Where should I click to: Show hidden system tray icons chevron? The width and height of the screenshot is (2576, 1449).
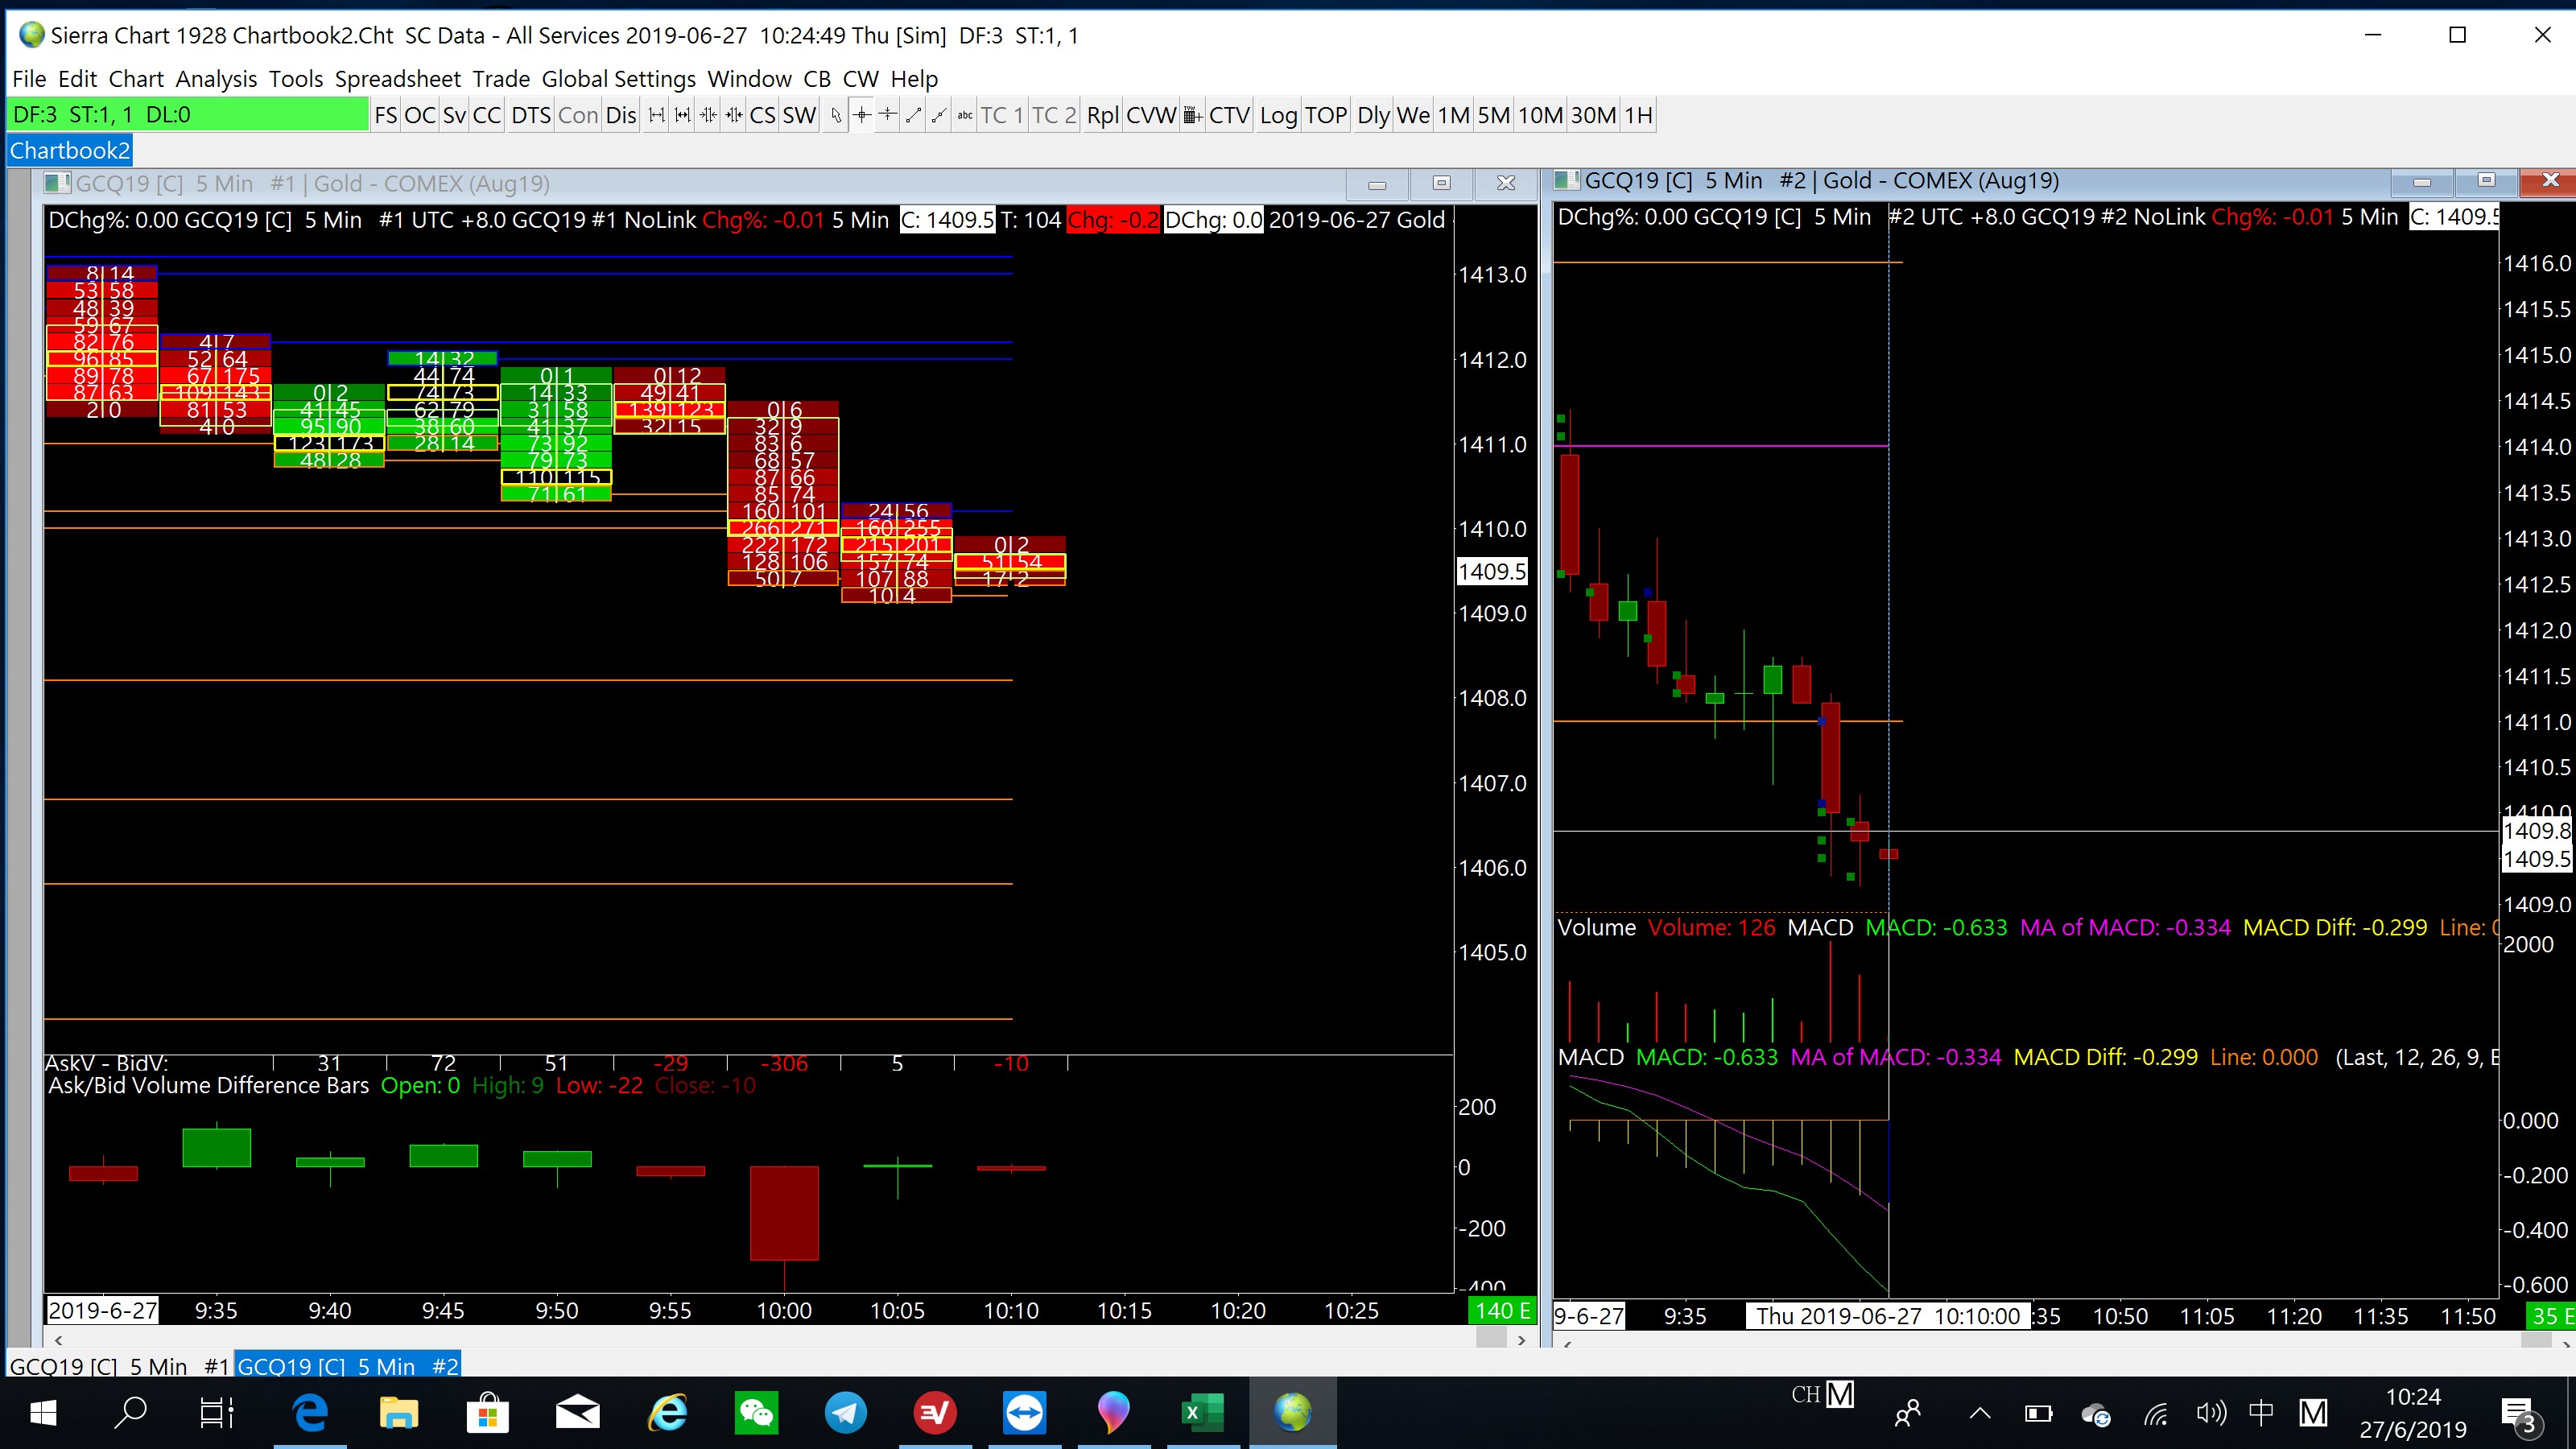(1979, 1413)
